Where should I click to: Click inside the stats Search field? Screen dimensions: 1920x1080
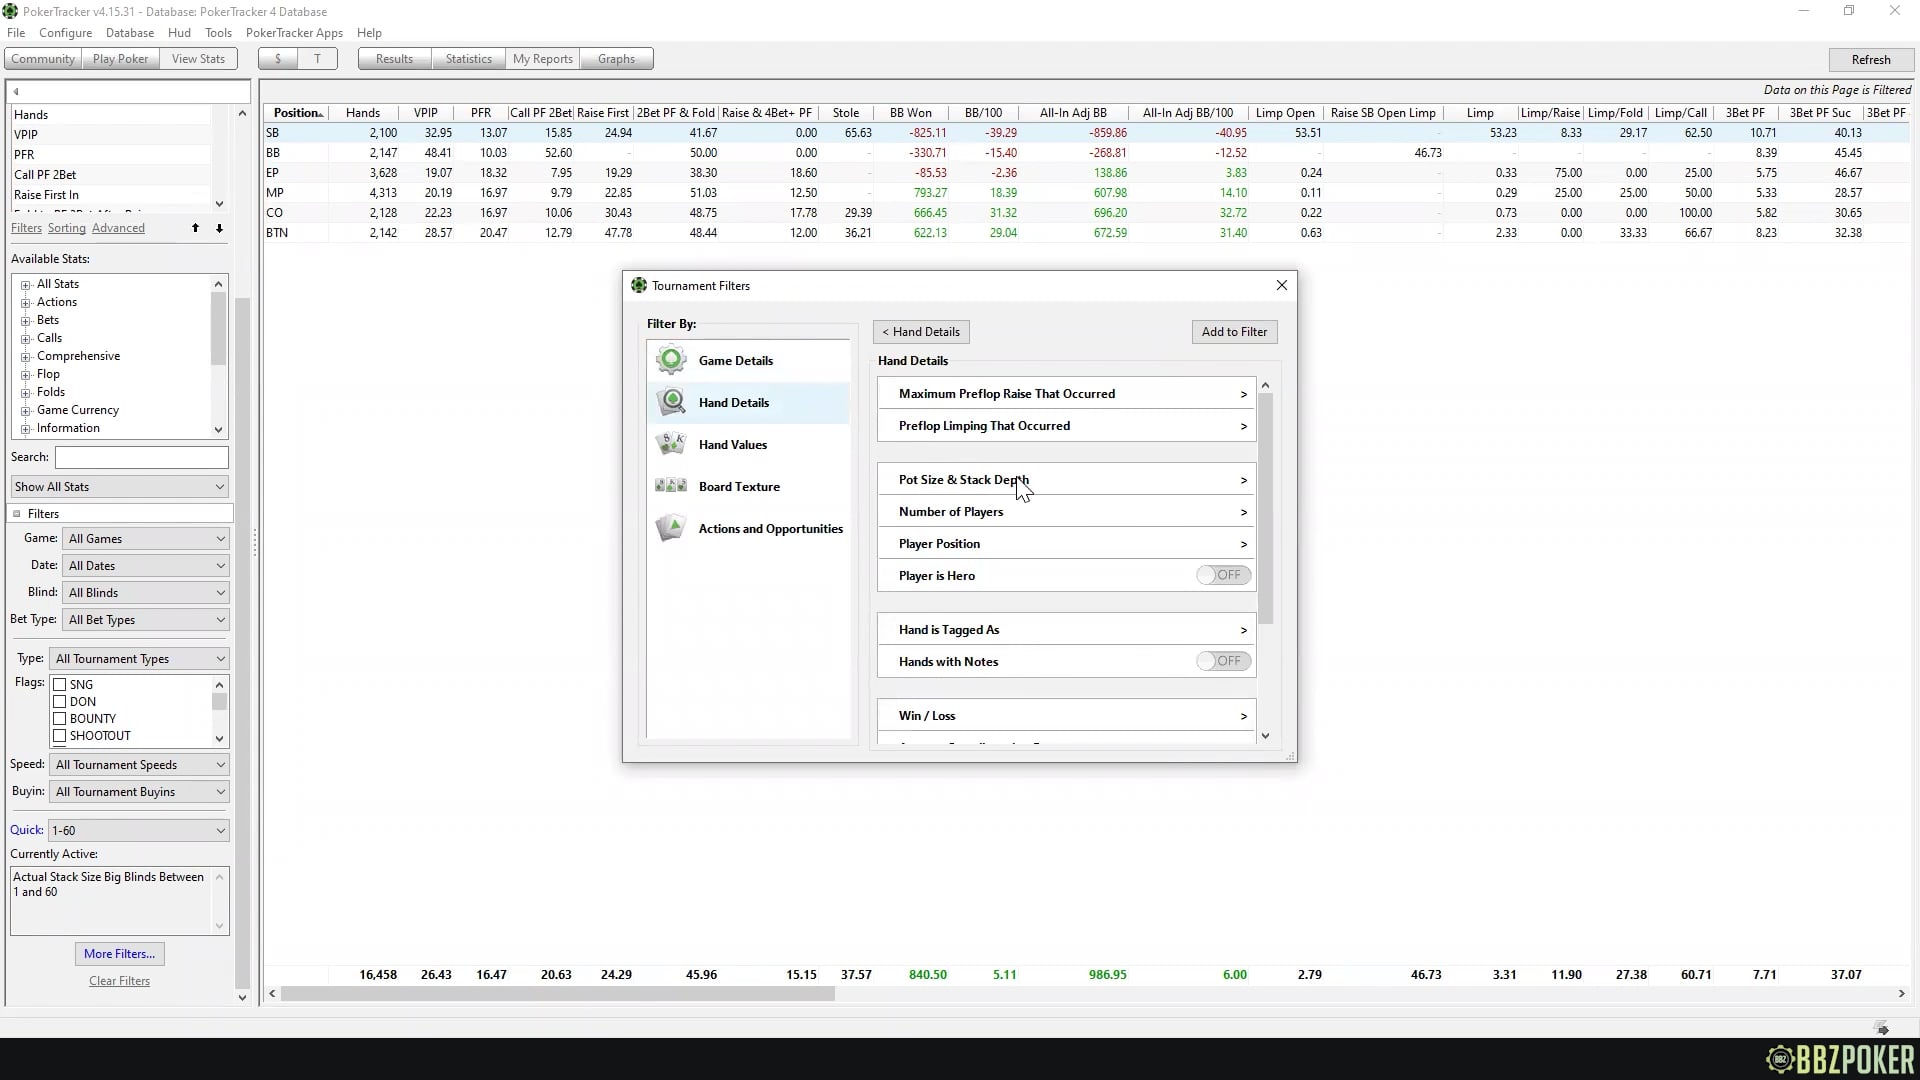pos(140,457)
